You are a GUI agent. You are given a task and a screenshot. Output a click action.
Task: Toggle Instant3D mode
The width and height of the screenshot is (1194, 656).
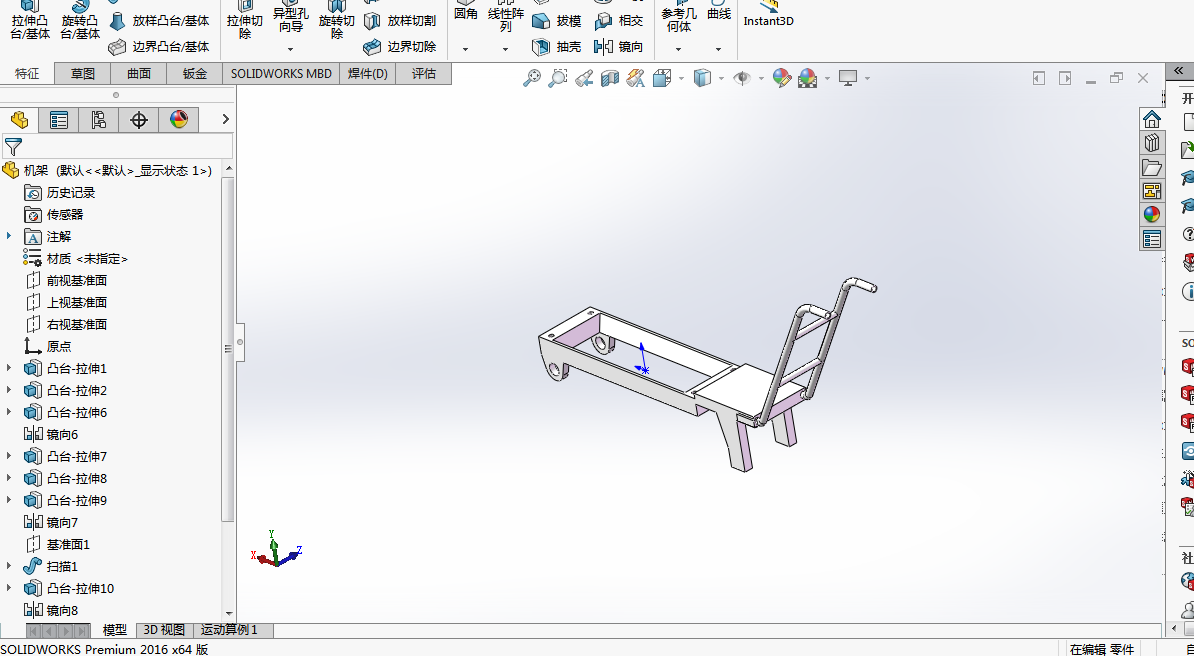(x=768, y=14)
